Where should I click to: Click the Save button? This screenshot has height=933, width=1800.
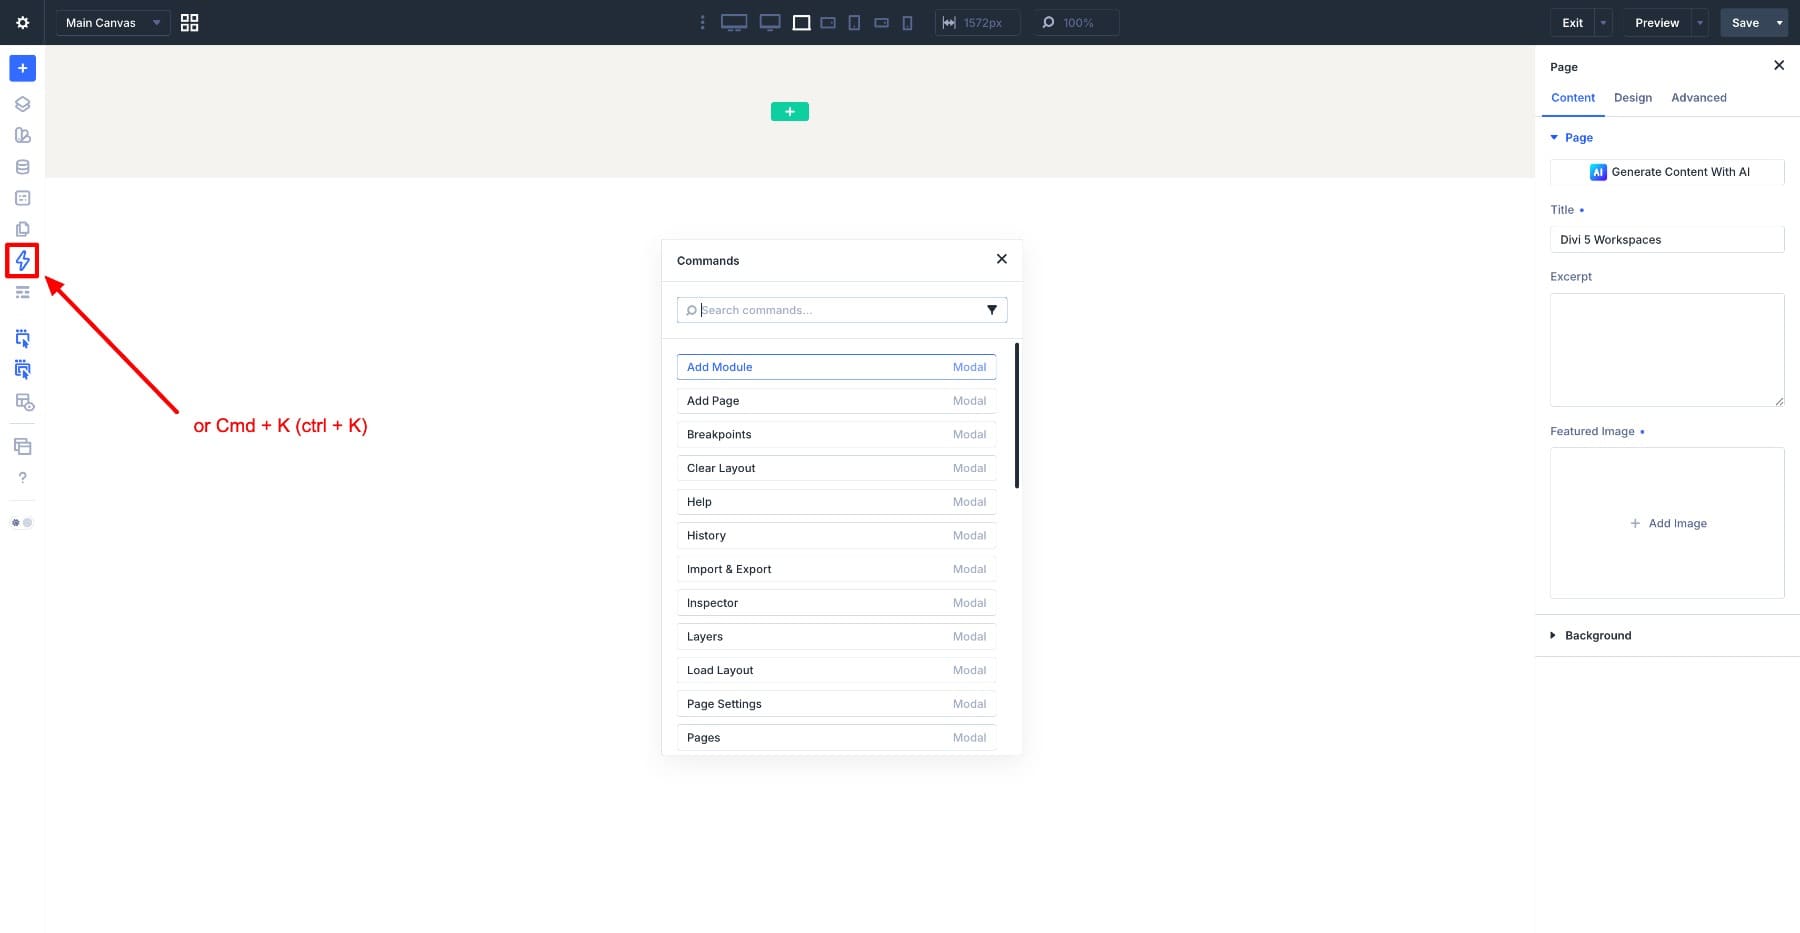coord(1745,22)
